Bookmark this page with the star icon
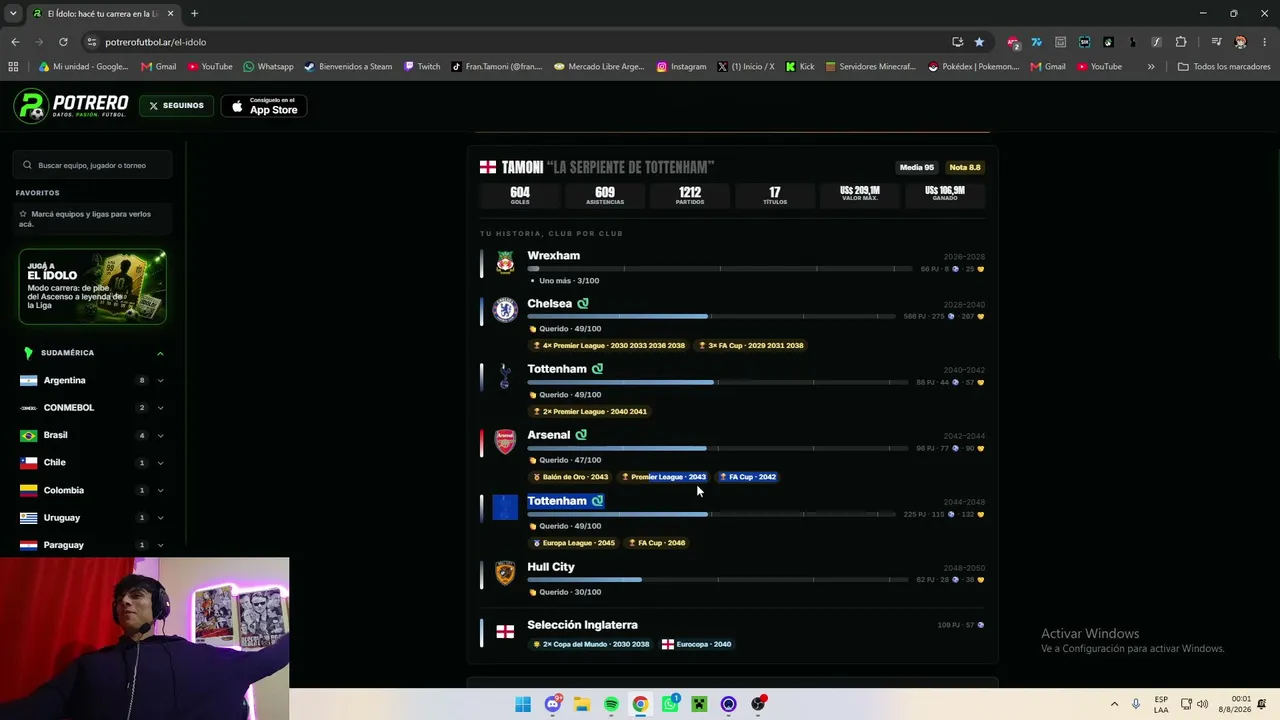 tap(979, 42)
